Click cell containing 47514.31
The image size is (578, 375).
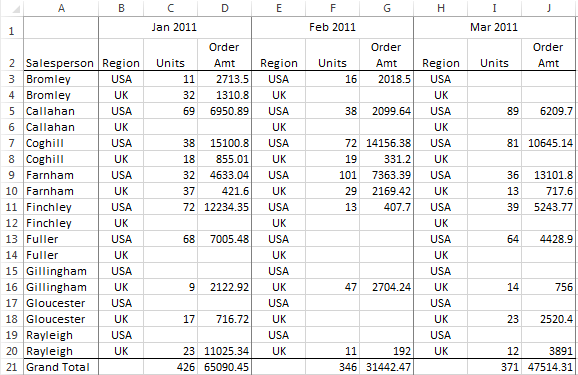pyautogui.click(x=549, y=367)
